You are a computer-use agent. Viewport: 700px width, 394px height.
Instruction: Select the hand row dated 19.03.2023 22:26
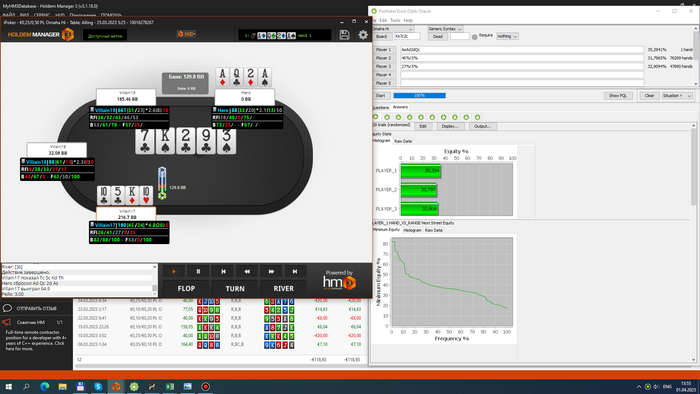(221, 327)
